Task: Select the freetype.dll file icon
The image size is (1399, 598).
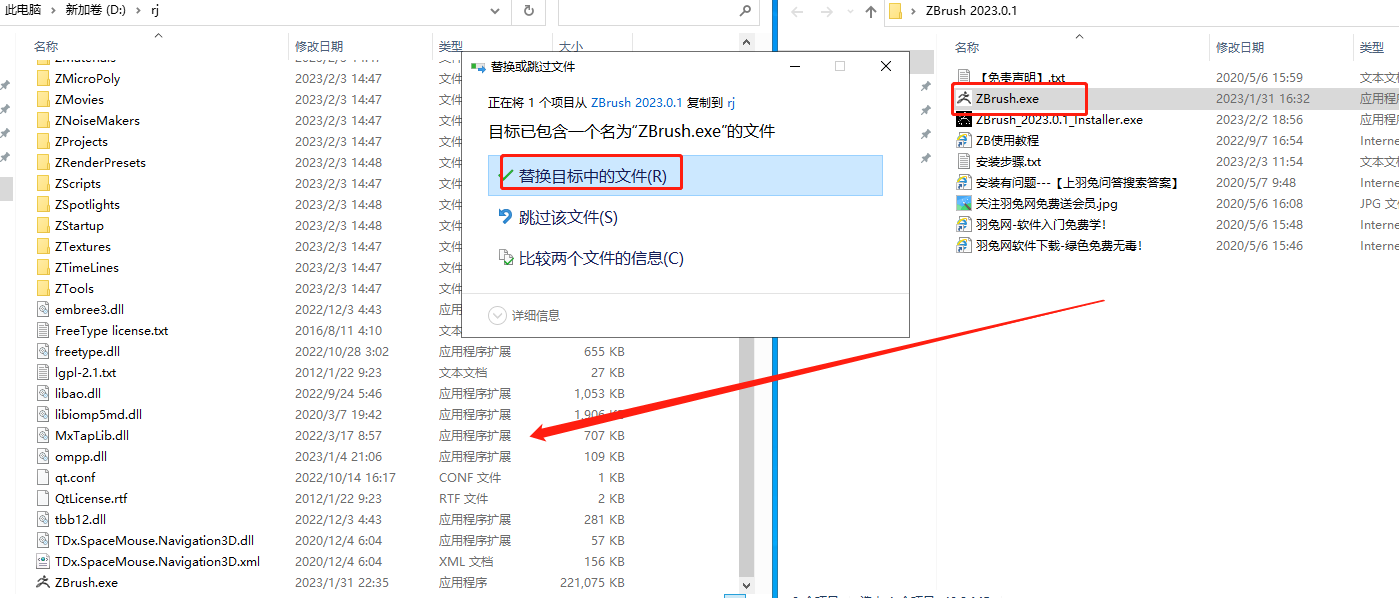Action: [43, 351]
